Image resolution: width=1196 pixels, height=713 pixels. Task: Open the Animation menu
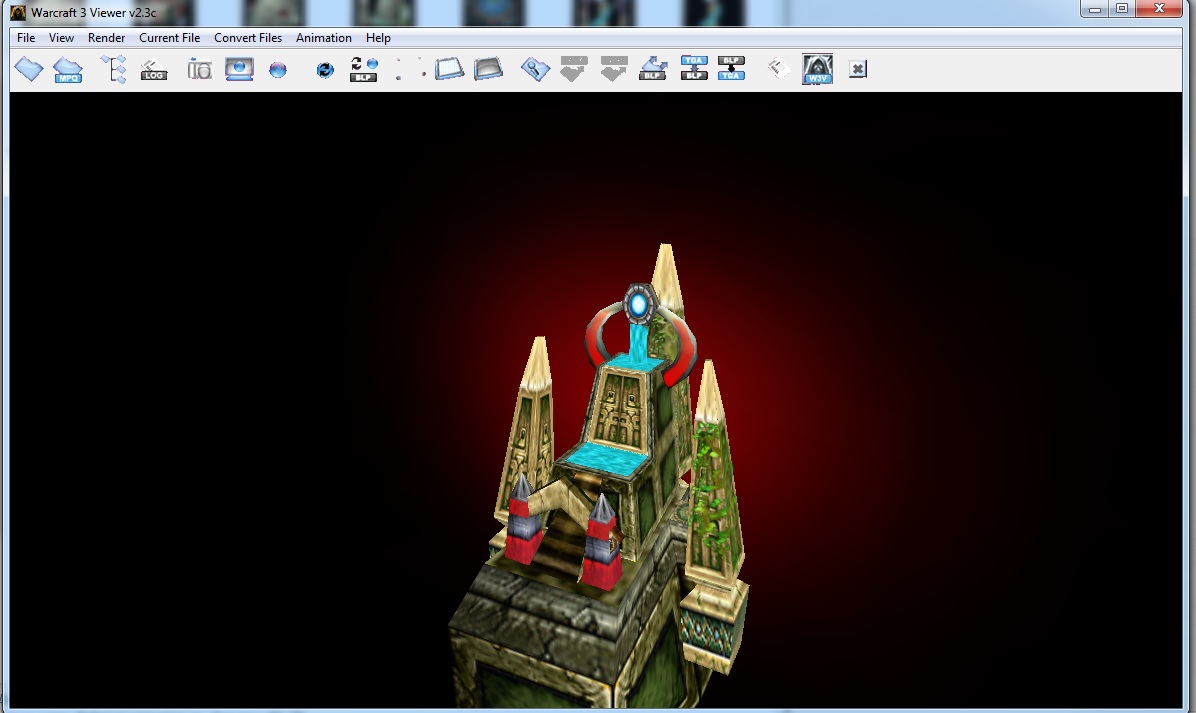(323, 37)
